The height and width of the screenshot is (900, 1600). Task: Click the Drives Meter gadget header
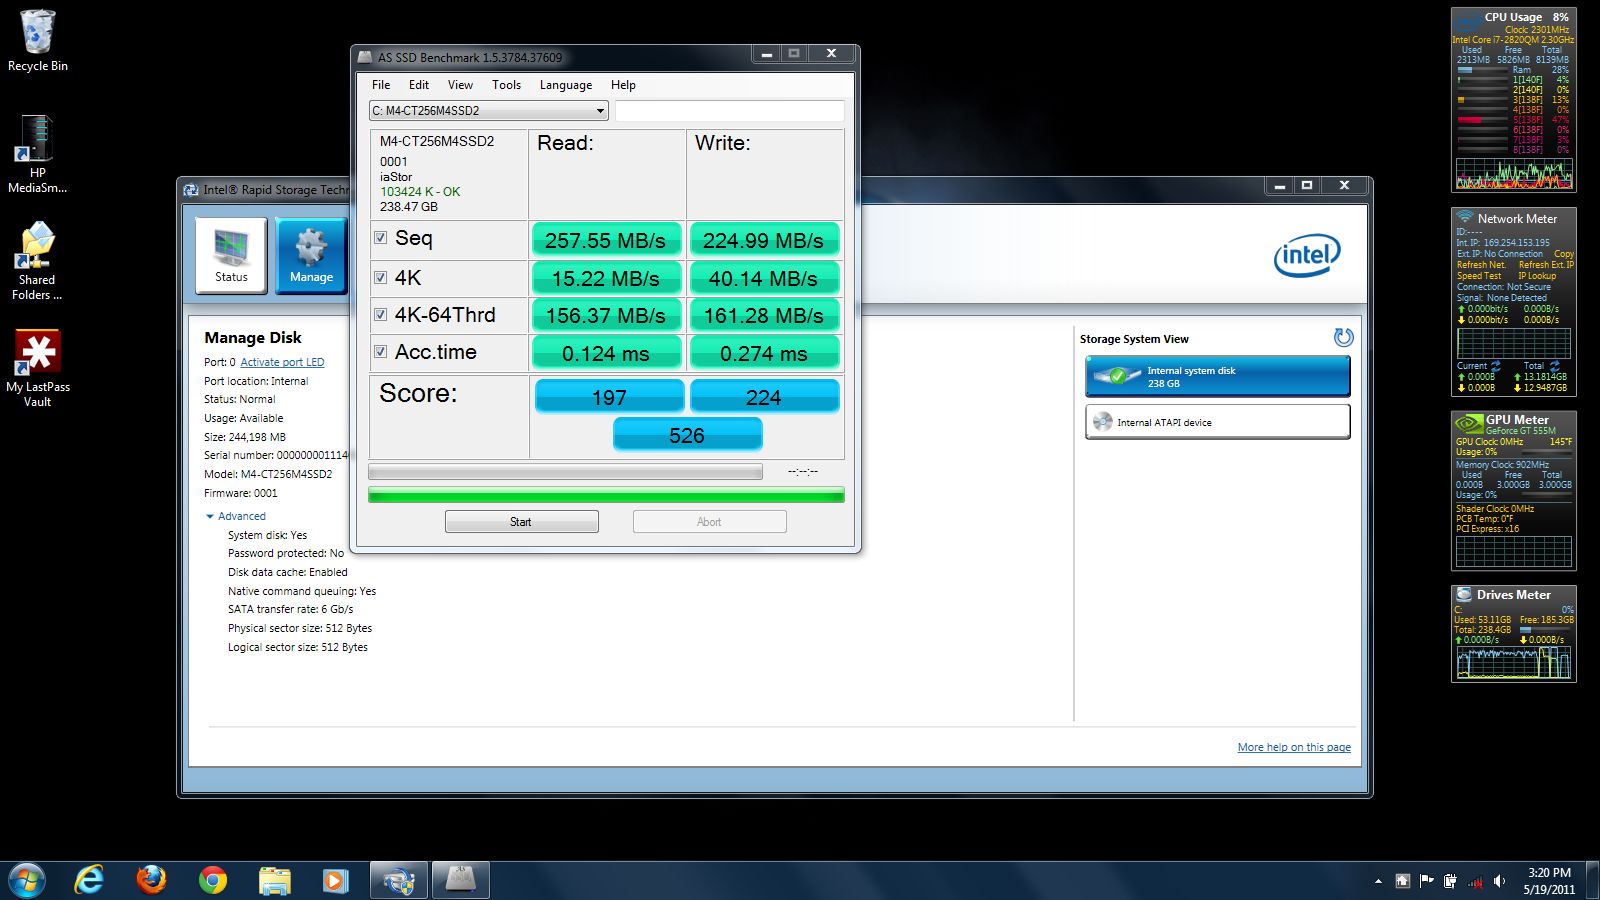[1513, 594]
